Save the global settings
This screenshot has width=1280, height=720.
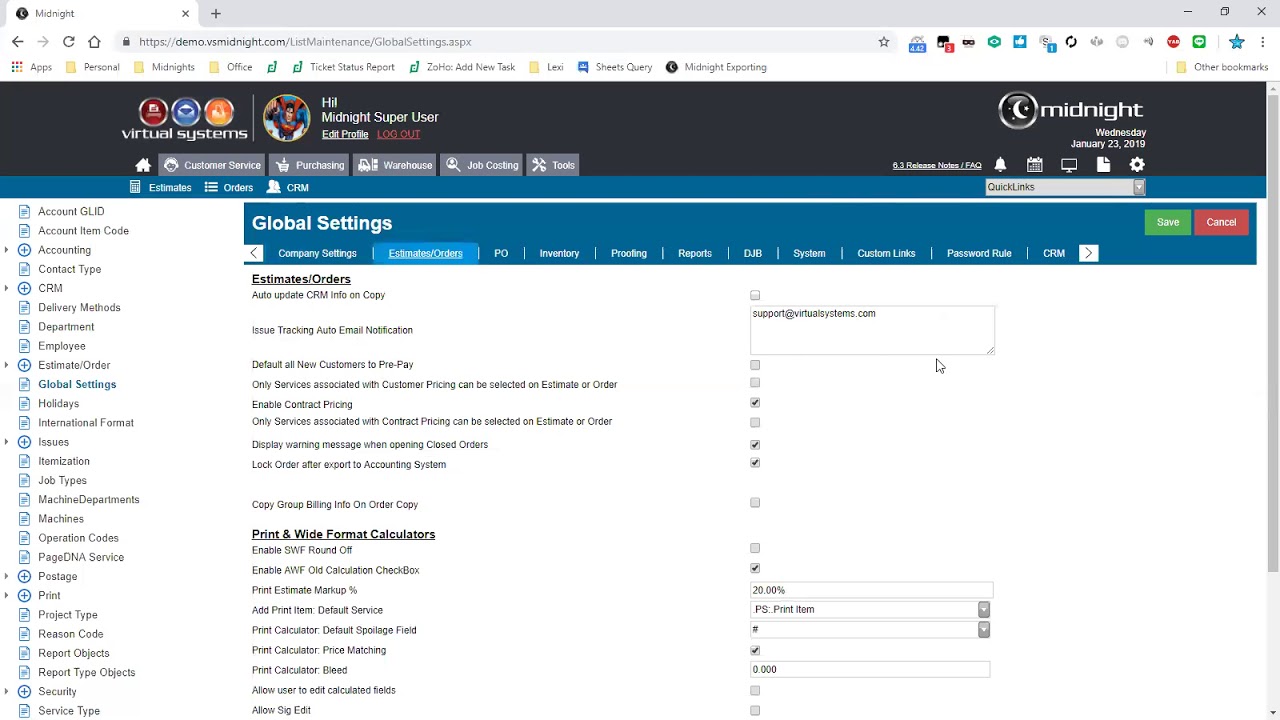(x=1168, y=222)
